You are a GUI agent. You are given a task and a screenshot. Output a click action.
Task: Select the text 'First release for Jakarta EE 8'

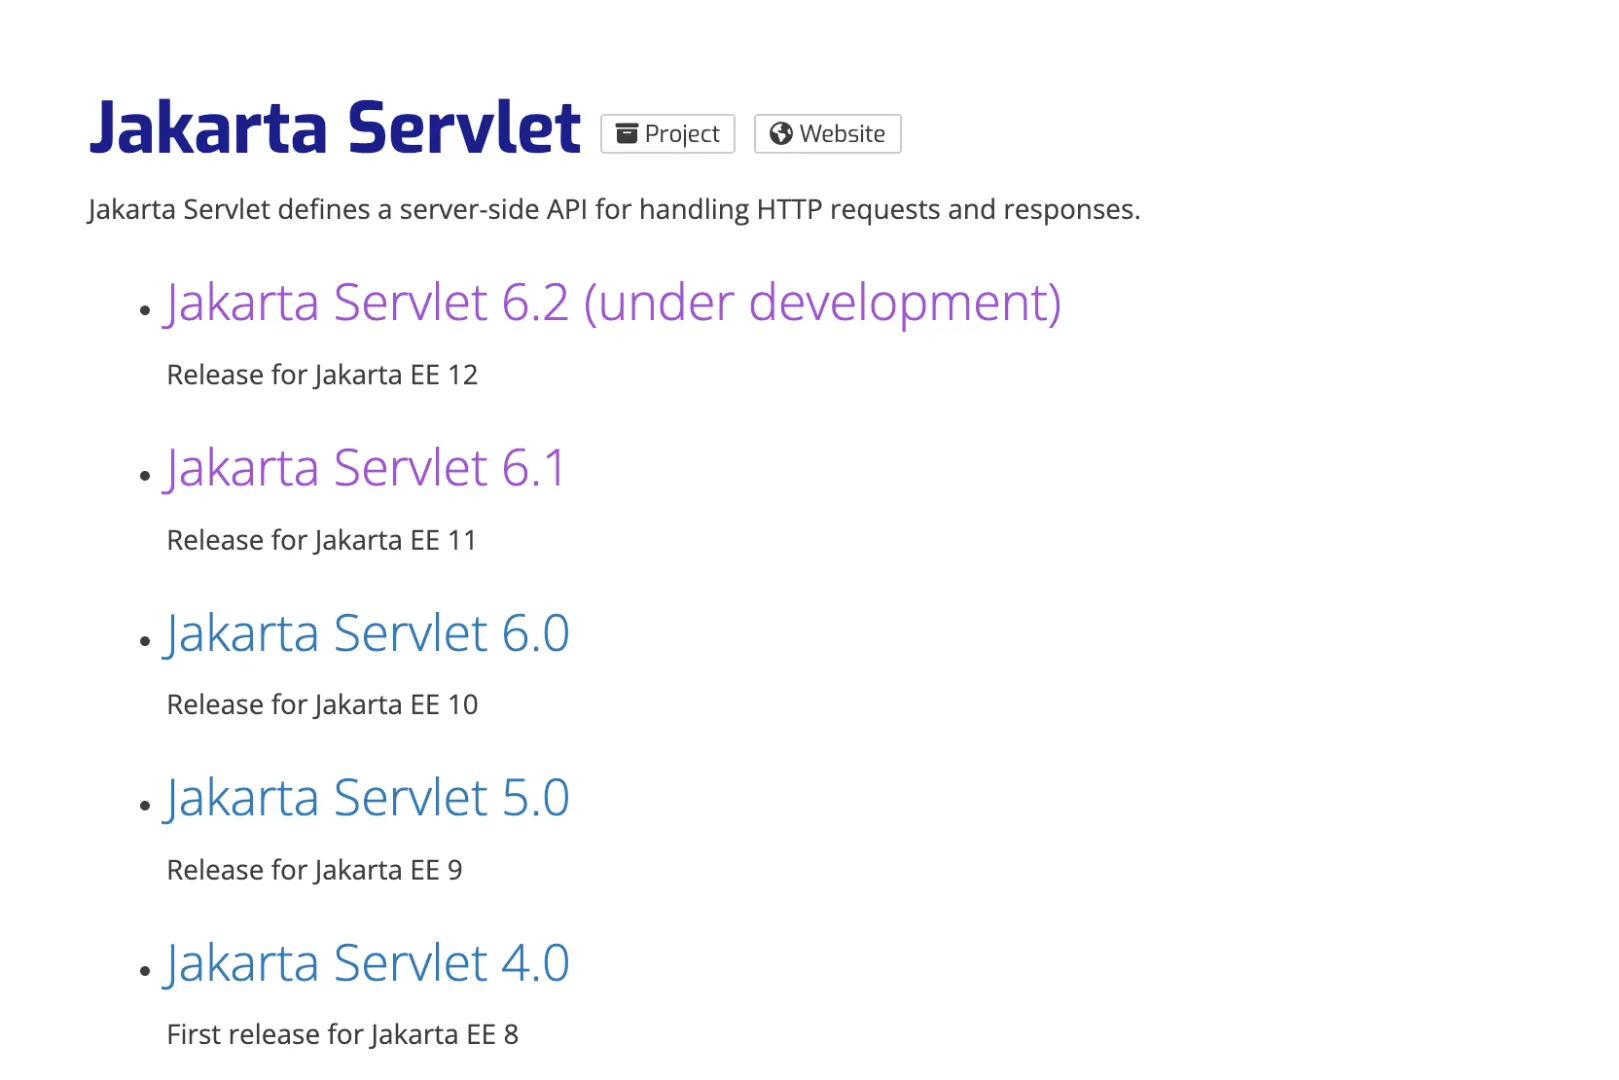tap(342, 1034)
